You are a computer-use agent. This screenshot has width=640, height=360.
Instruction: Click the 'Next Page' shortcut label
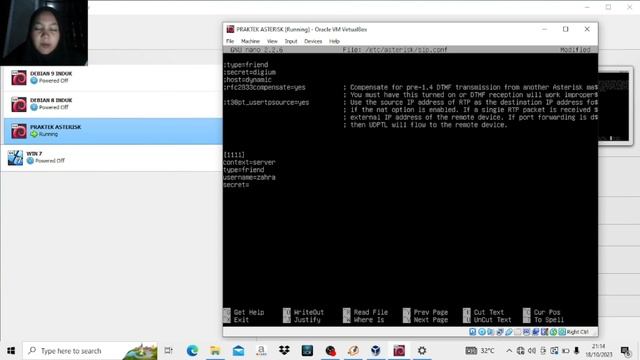tap(431, 320)
